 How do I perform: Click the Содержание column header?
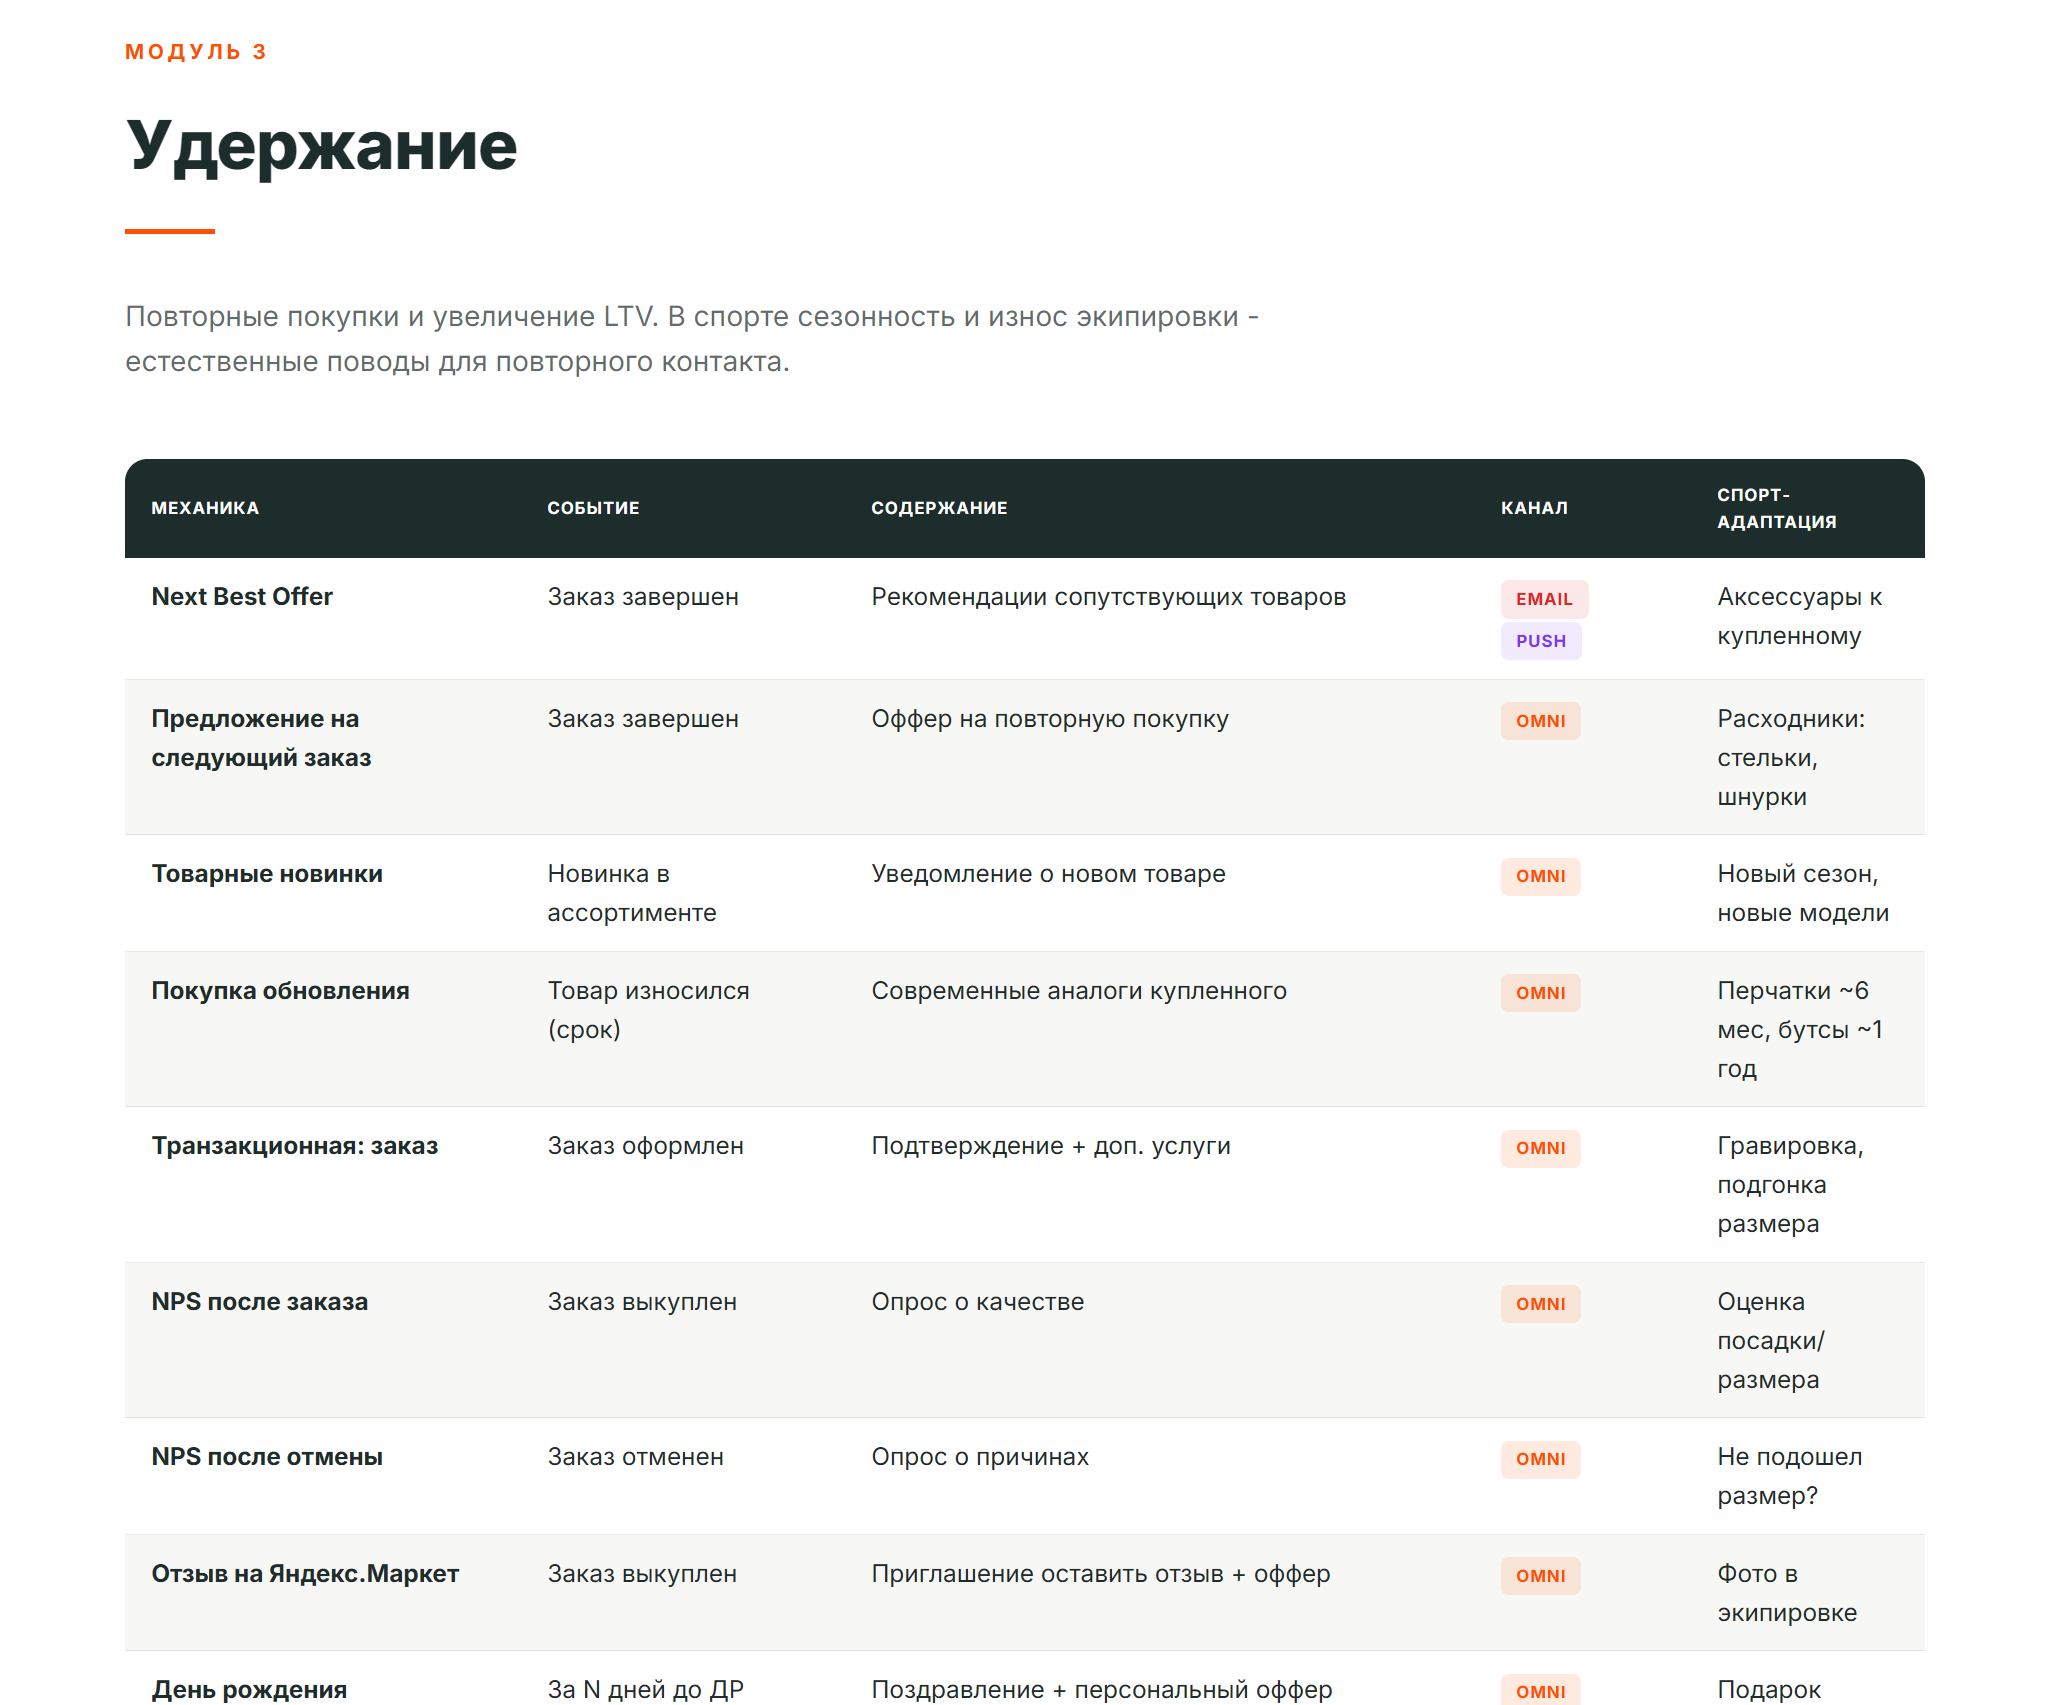(939, 508)
